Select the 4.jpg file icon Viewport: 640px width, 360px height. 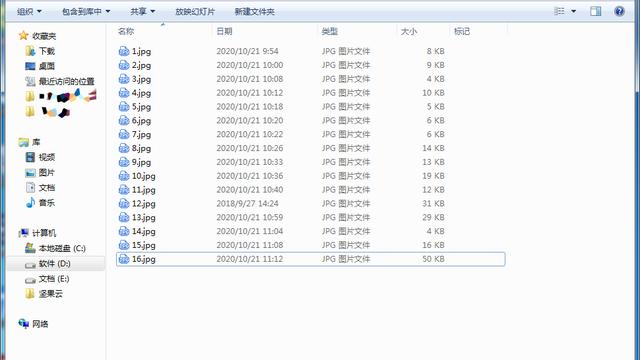pyautogui.click(x=124, y=93)
